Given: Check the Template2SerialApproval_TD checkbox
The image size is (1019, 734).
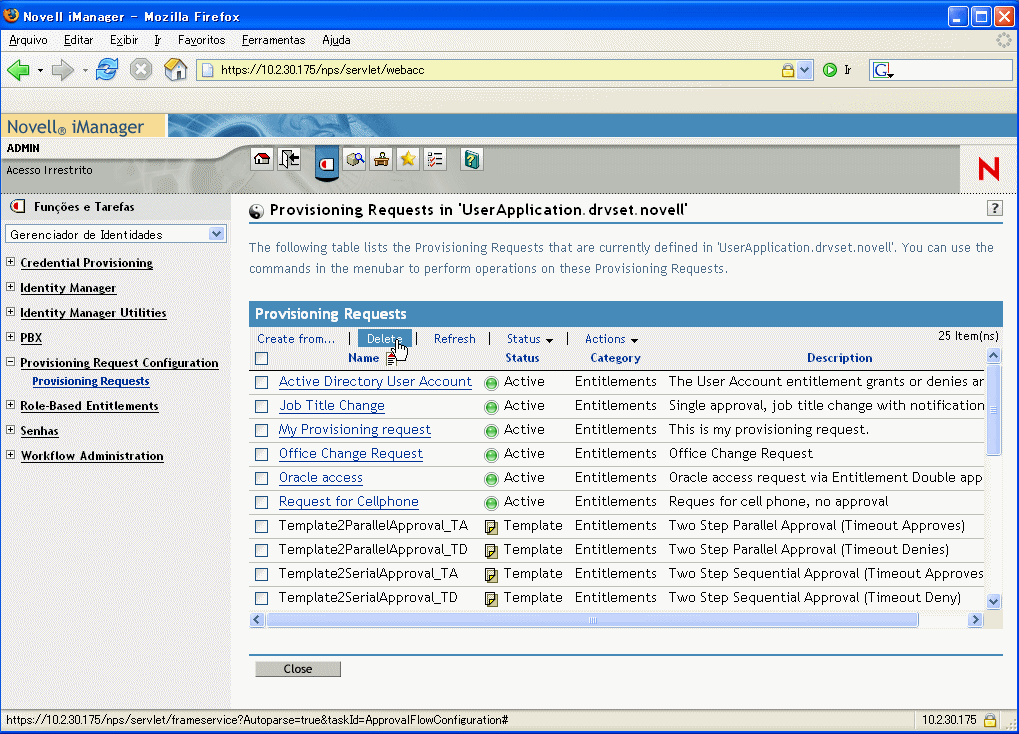Looking at the screenshot, I should pos(261,598).
